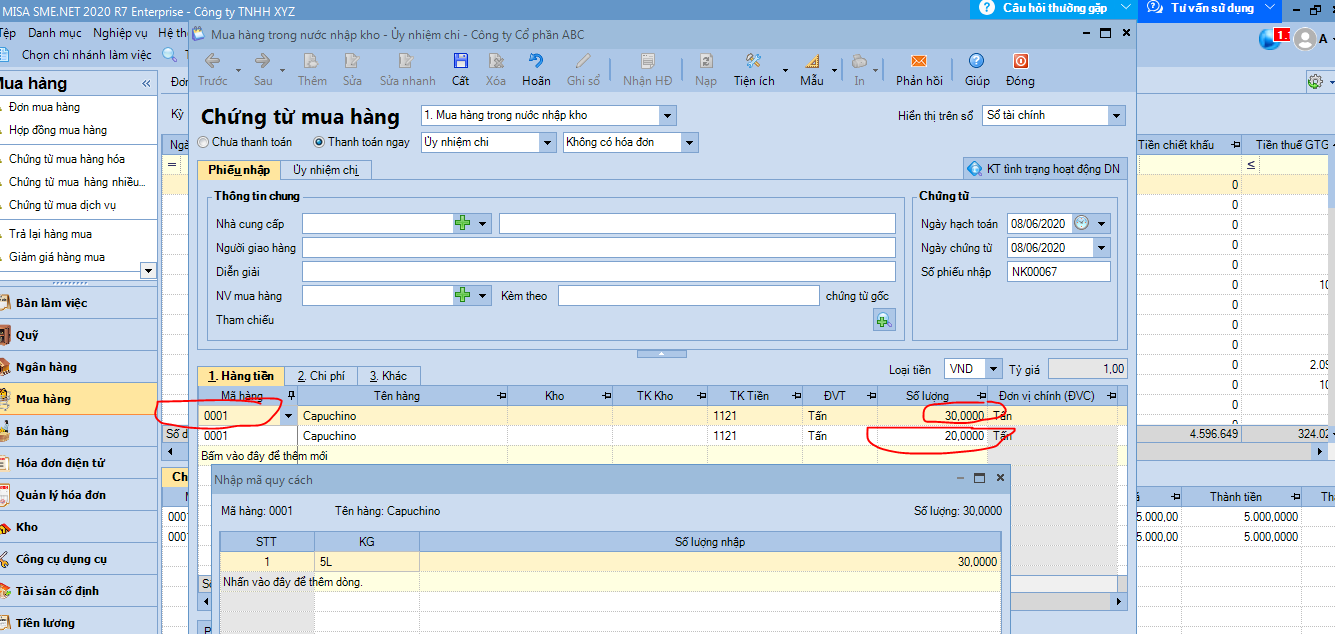Switch to the Ủy nhiệm chi tab
This screenshot has width=1335, height=634.
point(326,170)
